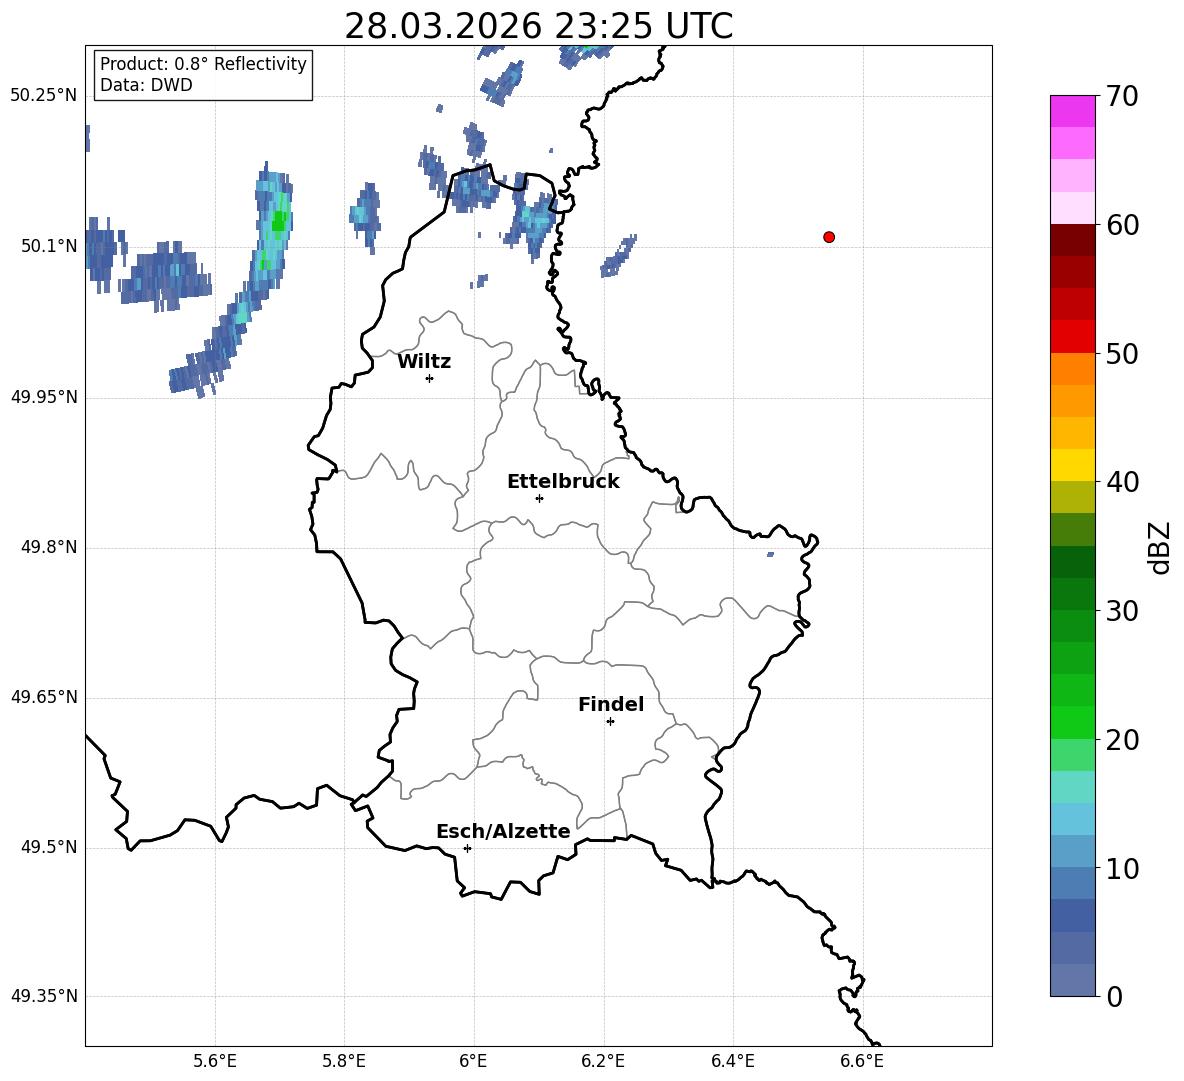Image resolution: width=1184 pixels, height=1081 pixels.
Task: Click the Esch/Alzette station cross marker
Action: click(x=467, y=848)
